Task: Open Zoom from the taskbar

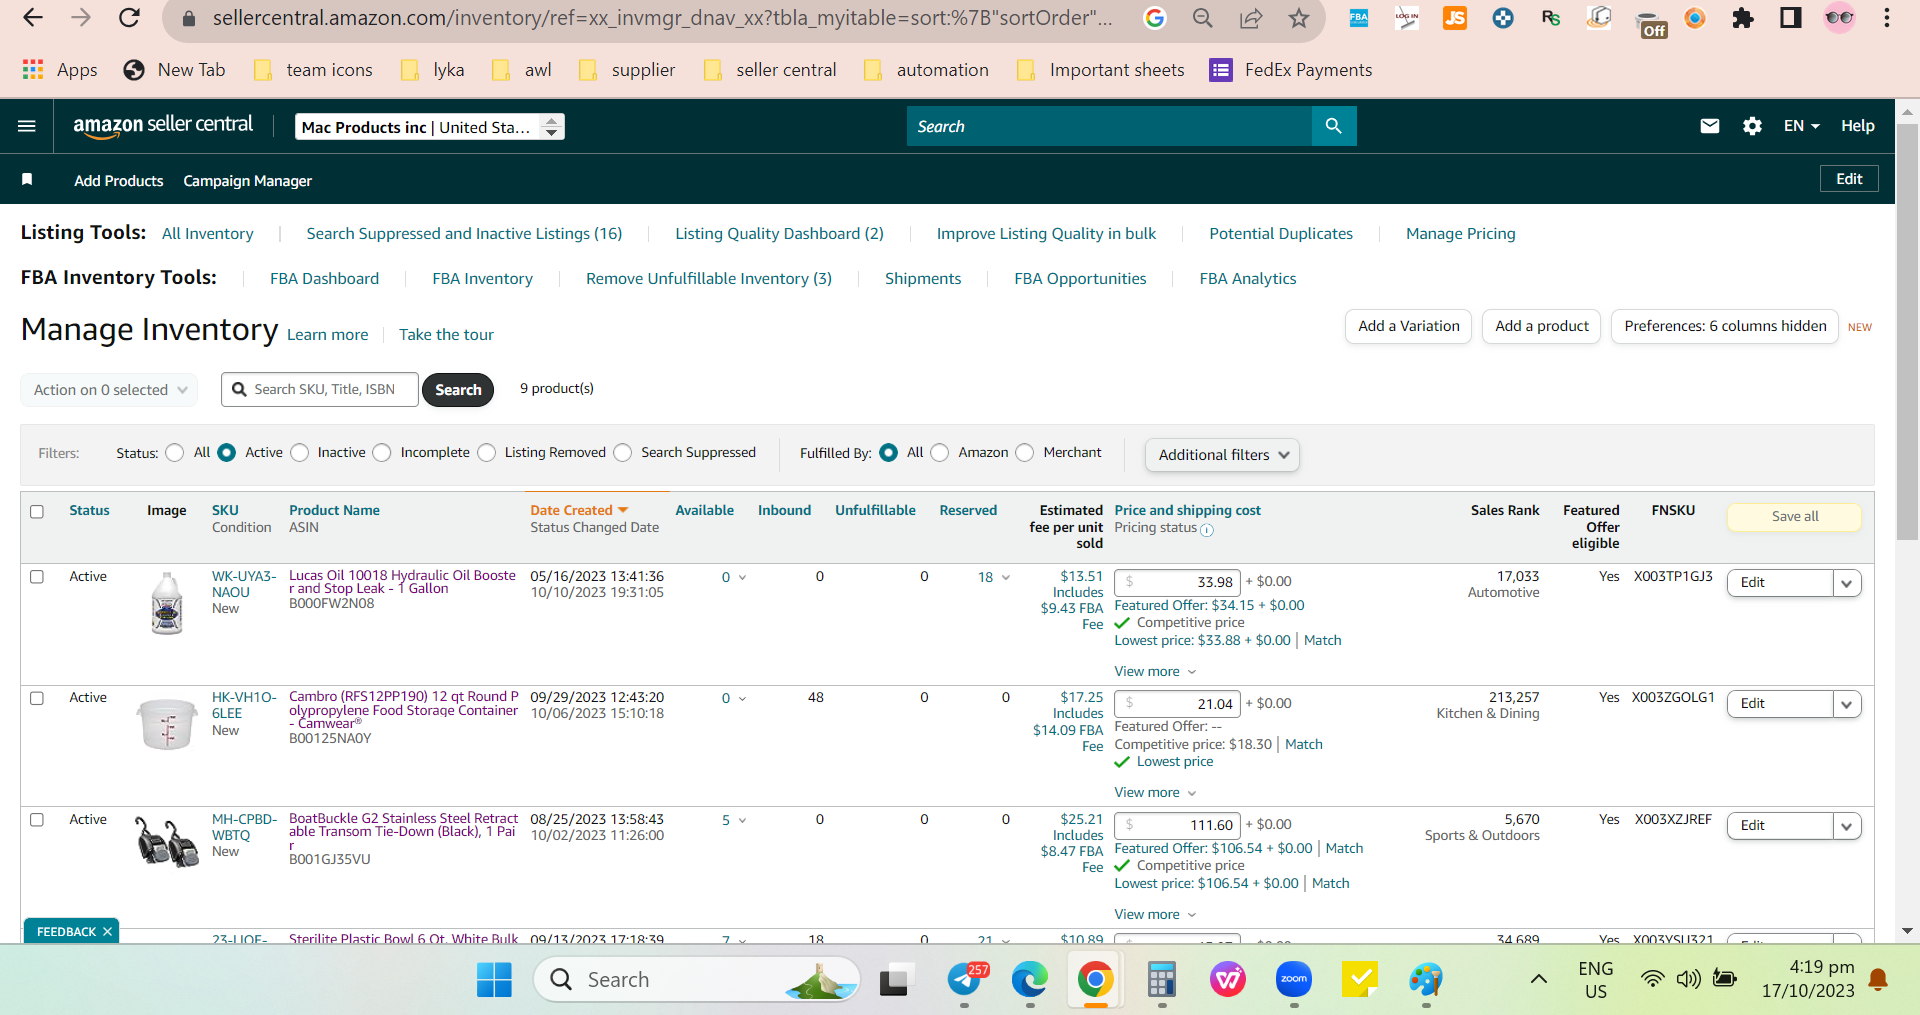Action: (x=1293, y=980)
